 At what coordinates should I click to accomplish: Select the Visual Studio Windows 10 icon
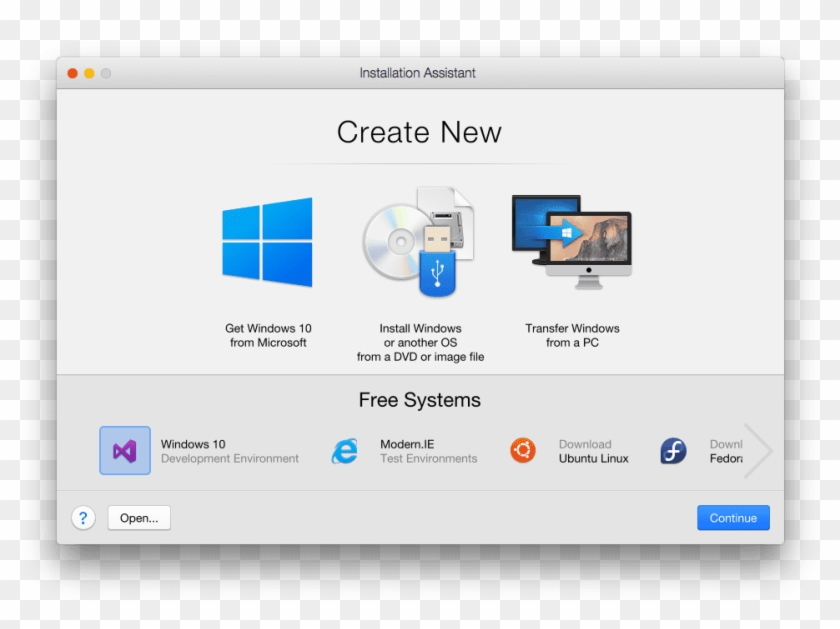[125, 451]
